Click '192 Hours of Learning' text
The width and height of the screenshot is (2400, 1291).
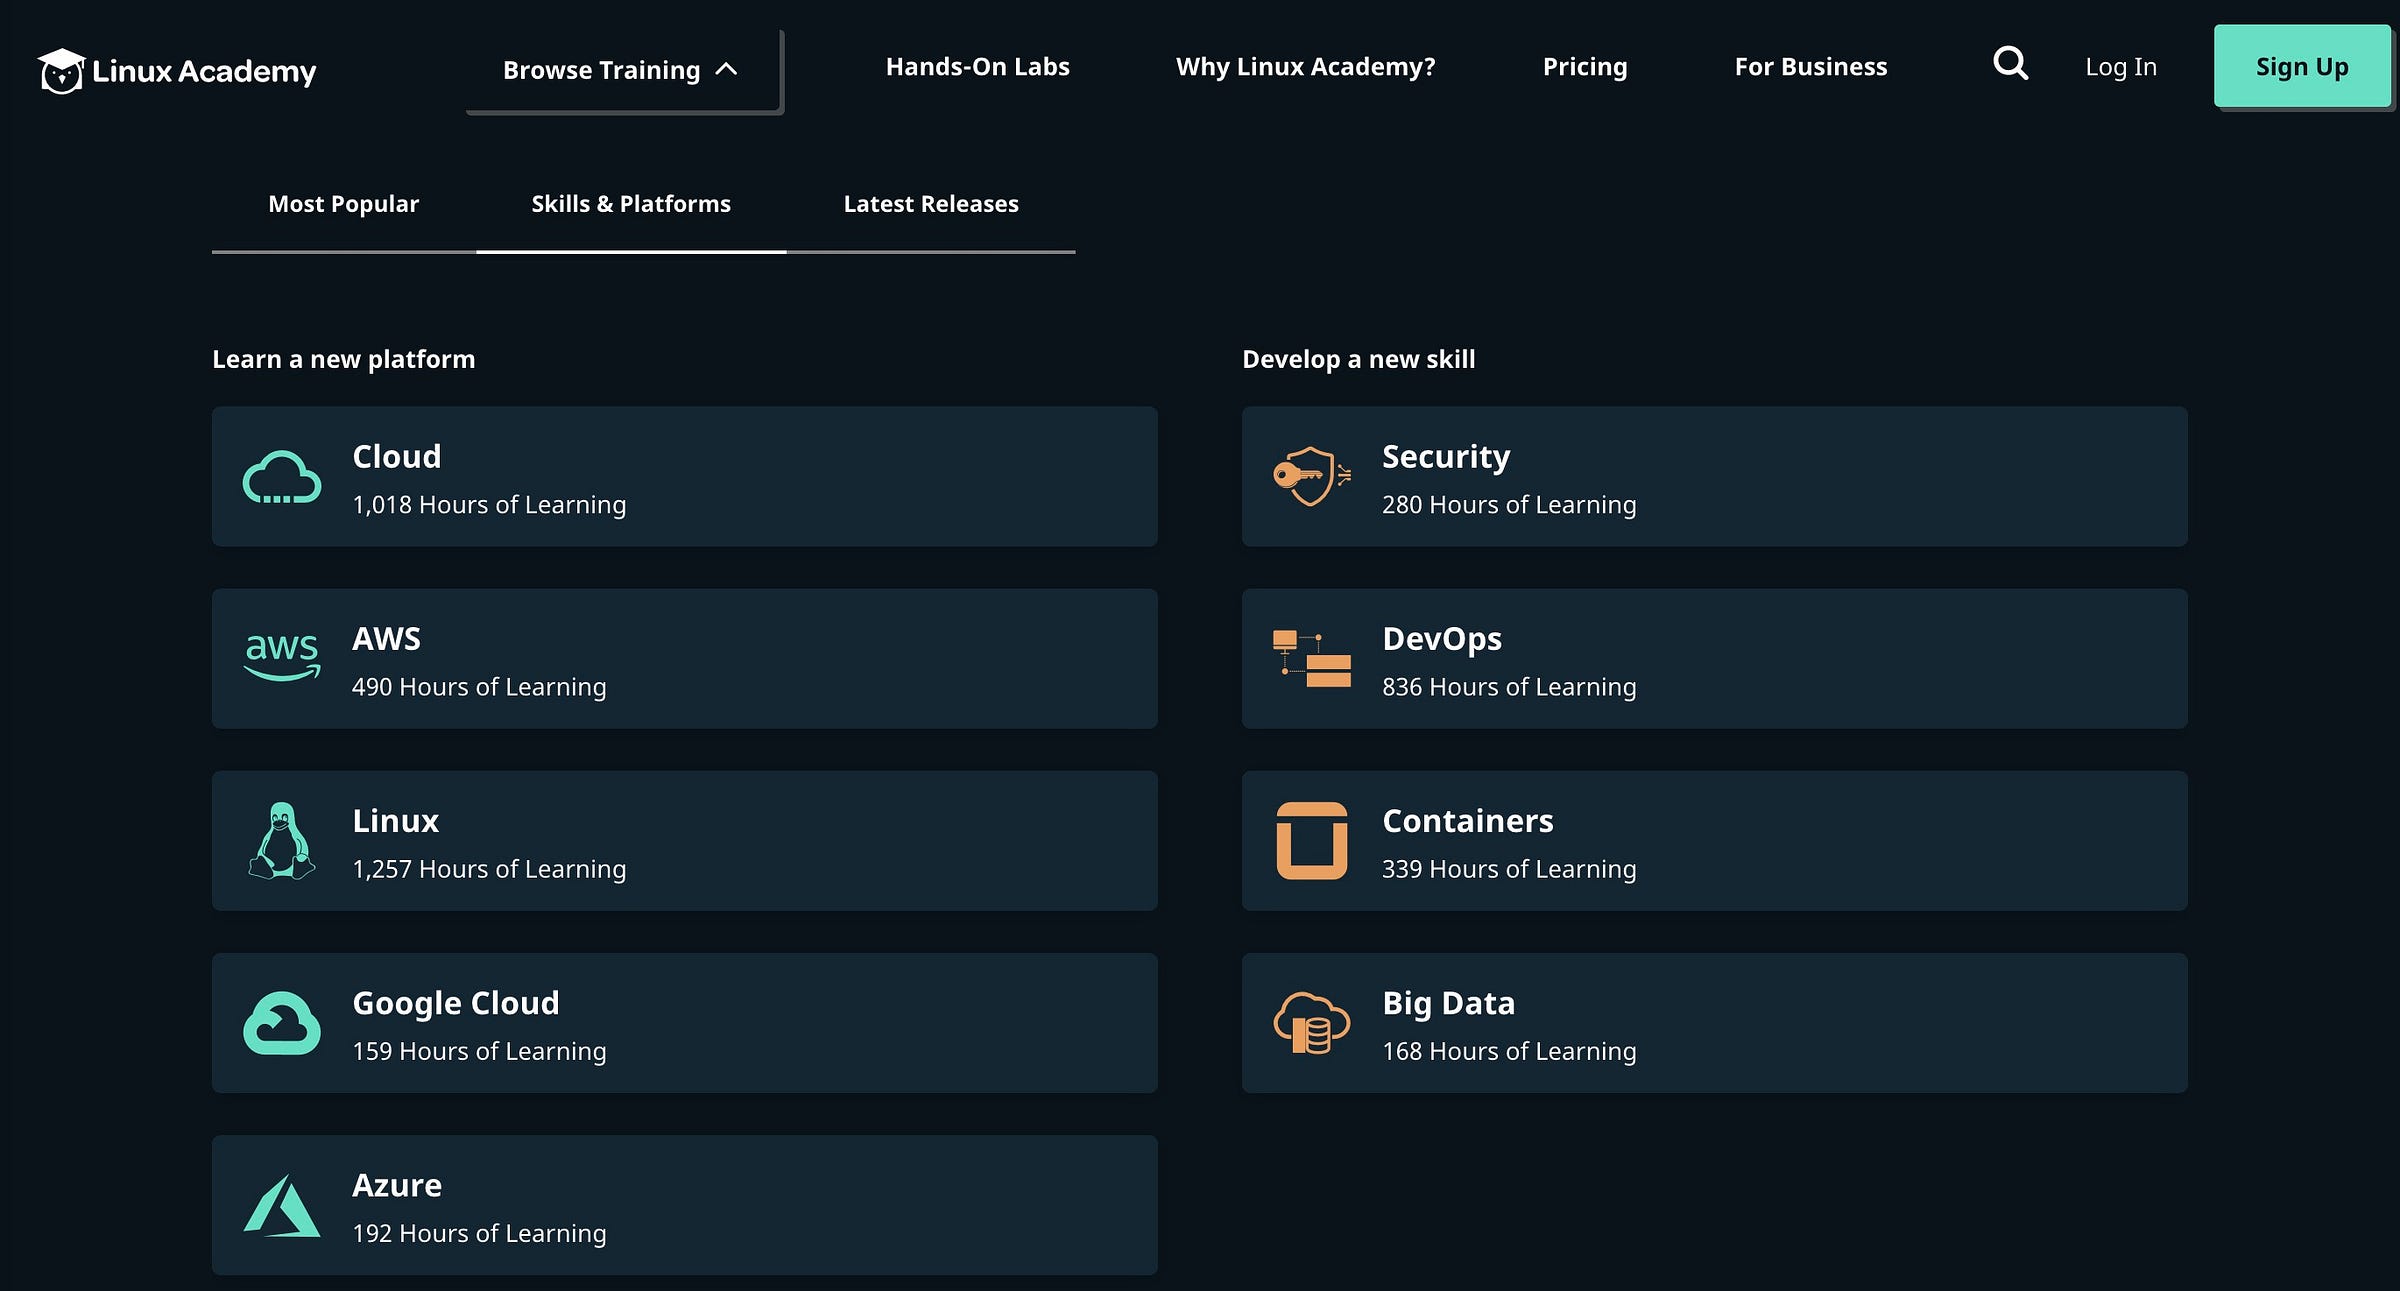click(x=479, y=1233)
